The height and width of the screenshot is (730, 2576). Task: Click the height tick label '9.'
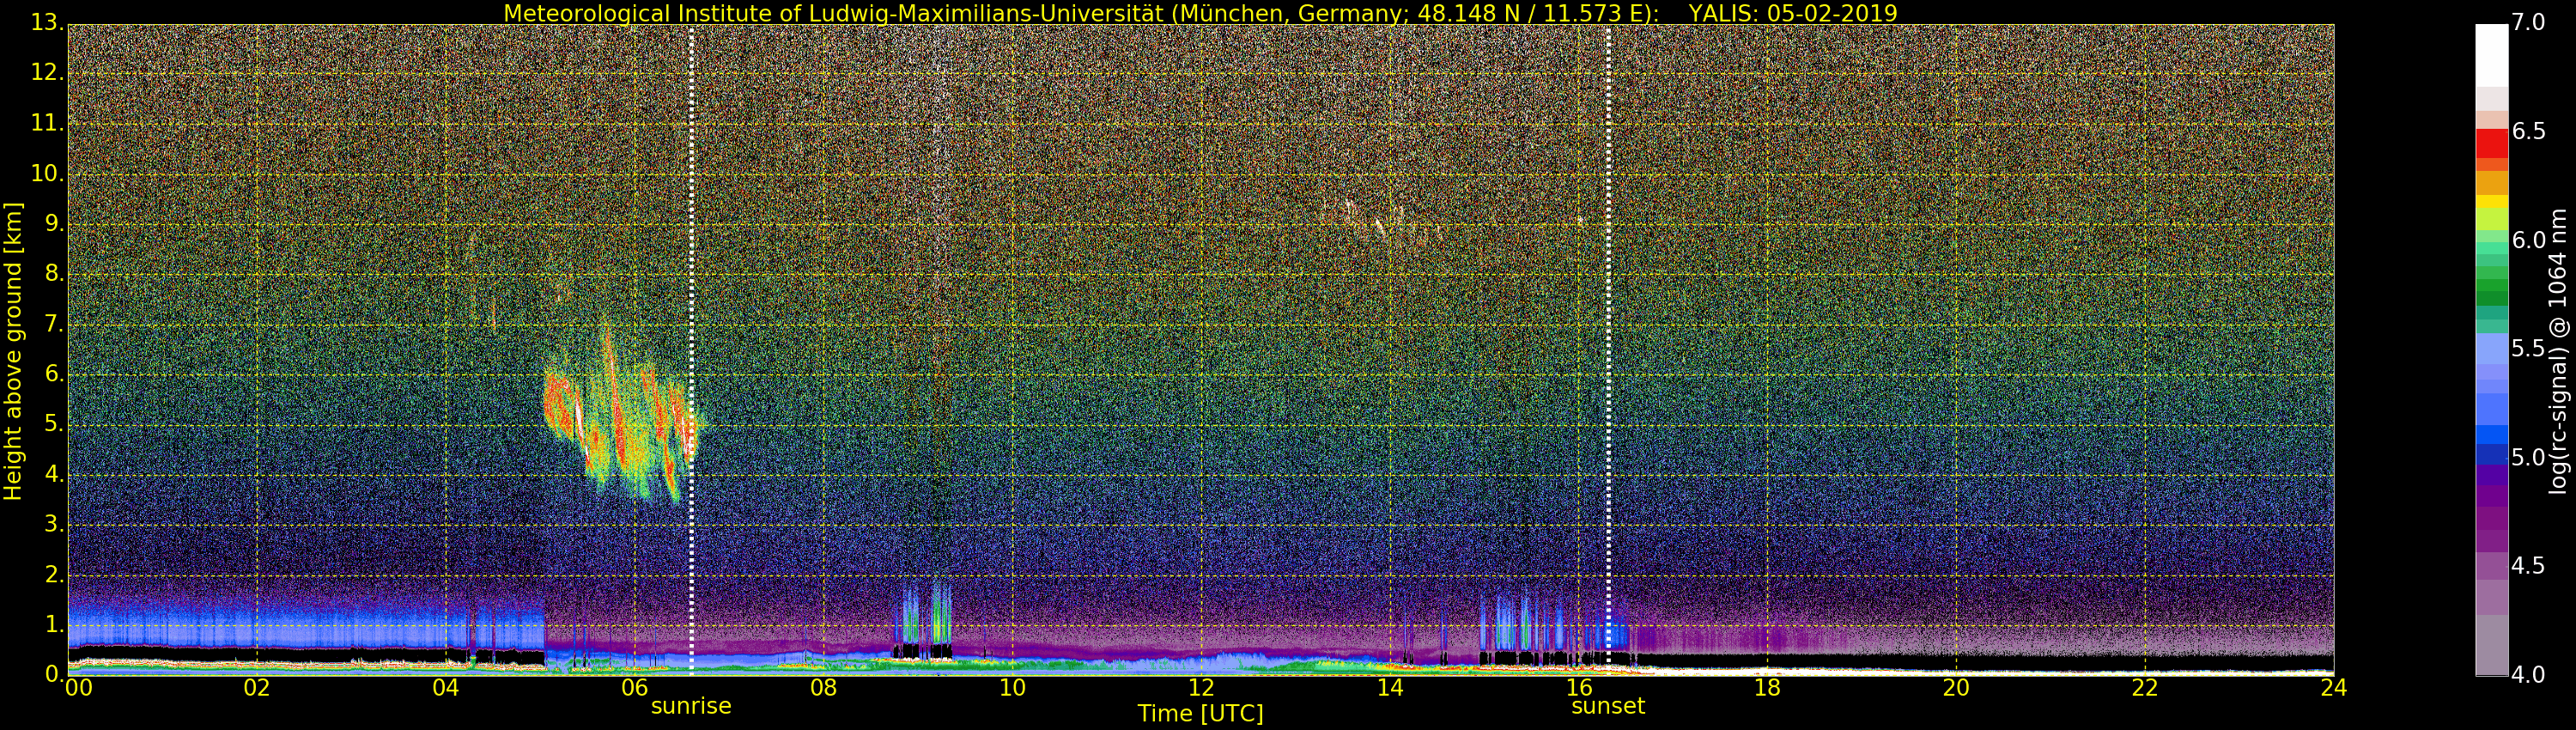click(55, 224)
